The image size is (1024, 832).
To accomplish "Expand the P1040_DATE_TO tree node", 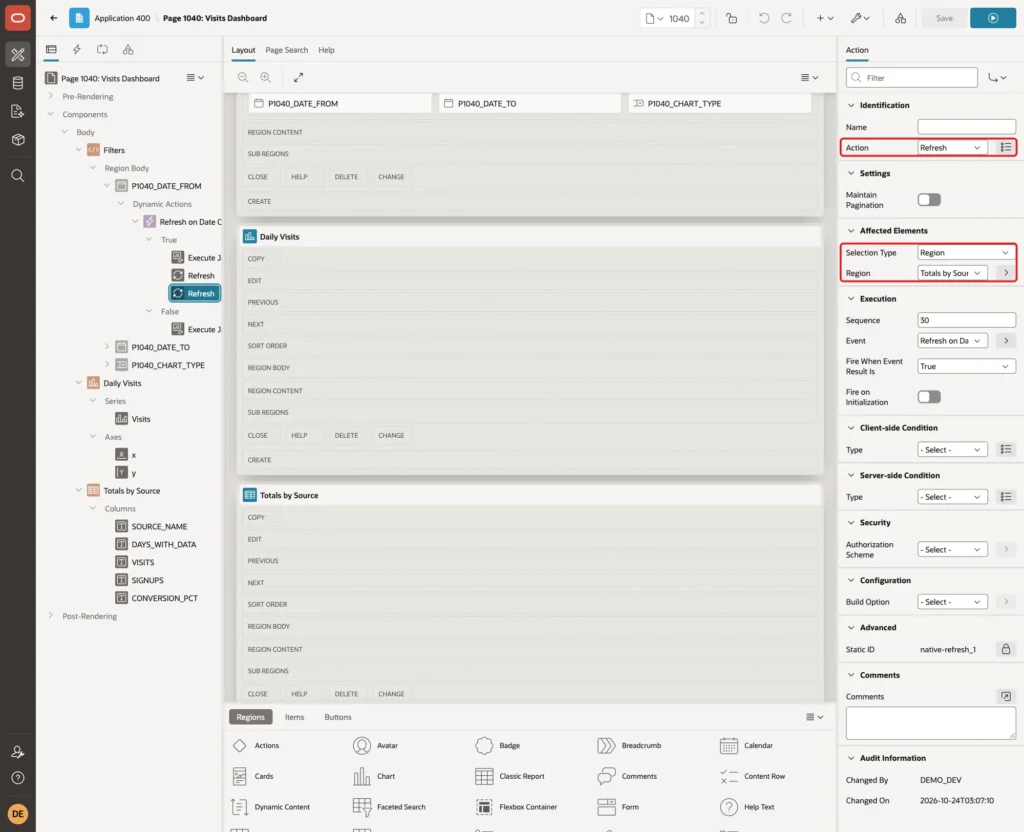I will click(106, 347).
